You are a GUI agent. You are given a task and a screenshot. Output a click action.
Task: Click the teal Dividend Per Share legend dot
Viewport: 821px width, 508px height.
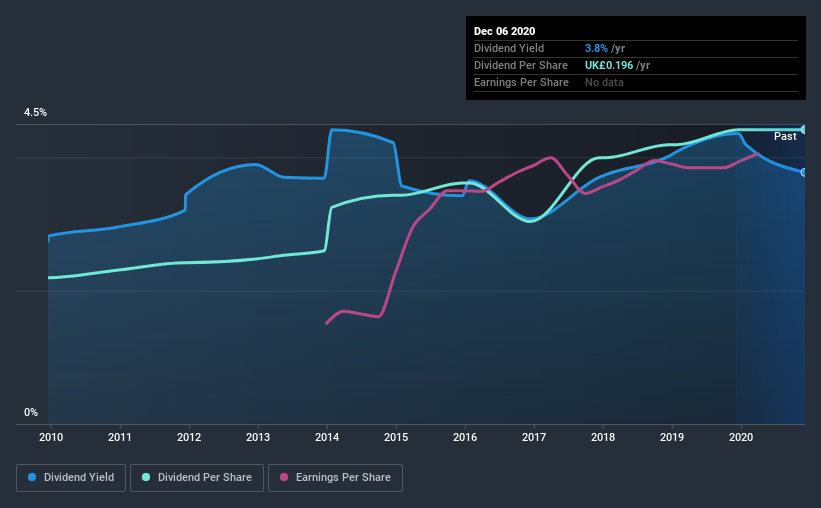point(146,477)
